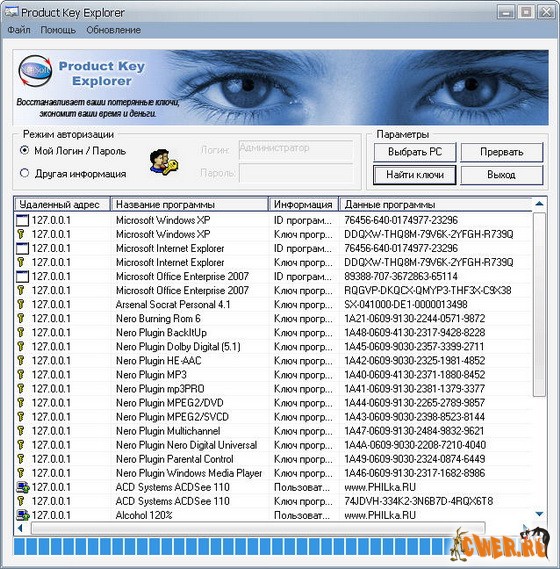Click the Выход button
This screenshot has width=560, height=569.
coord(502,175)
